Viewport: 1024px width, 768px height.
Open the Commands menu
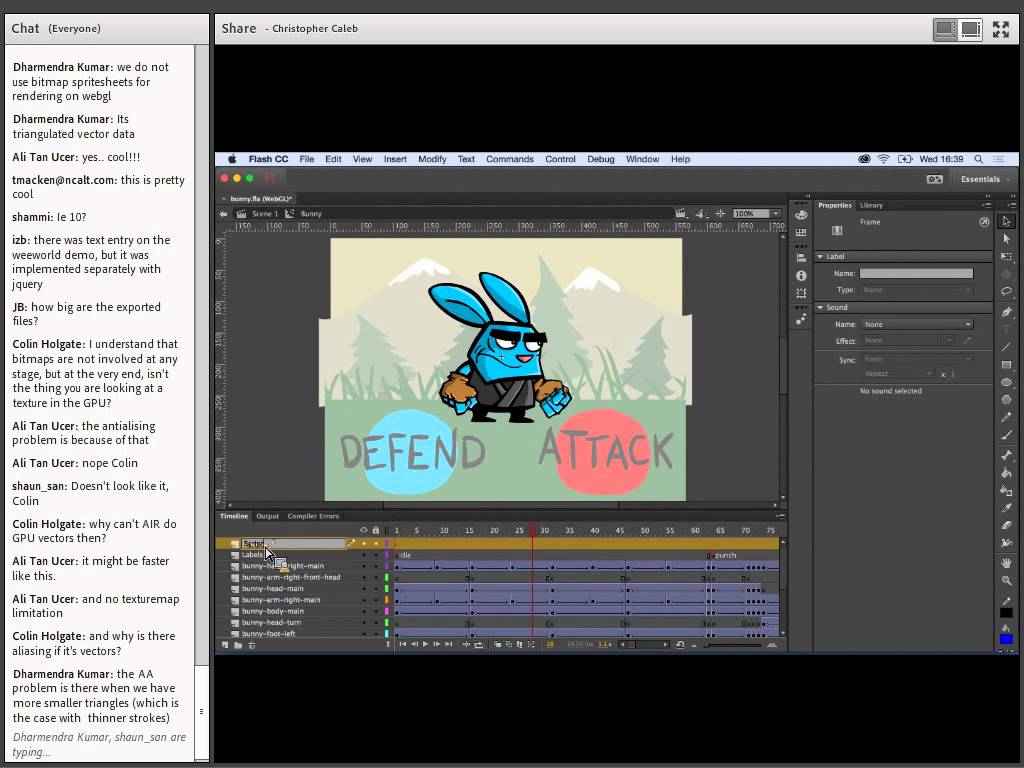pyautogui.click(x=509, y=159)
